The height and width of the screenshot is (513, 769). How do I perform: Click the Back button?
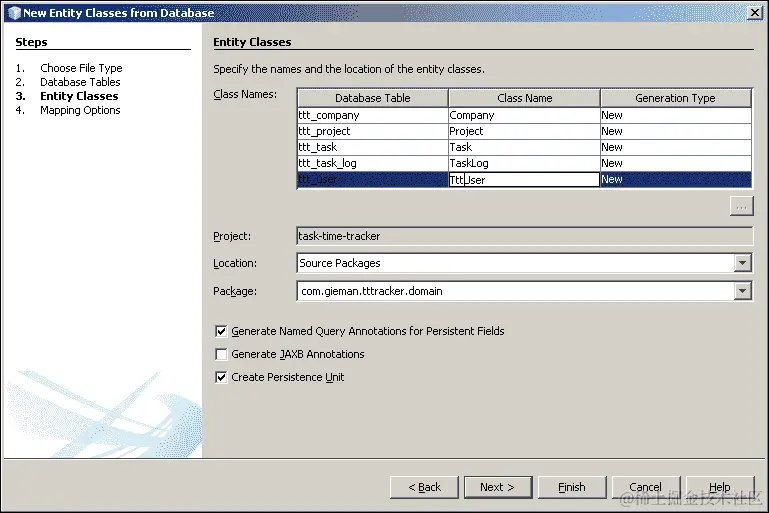pos(424,487)
